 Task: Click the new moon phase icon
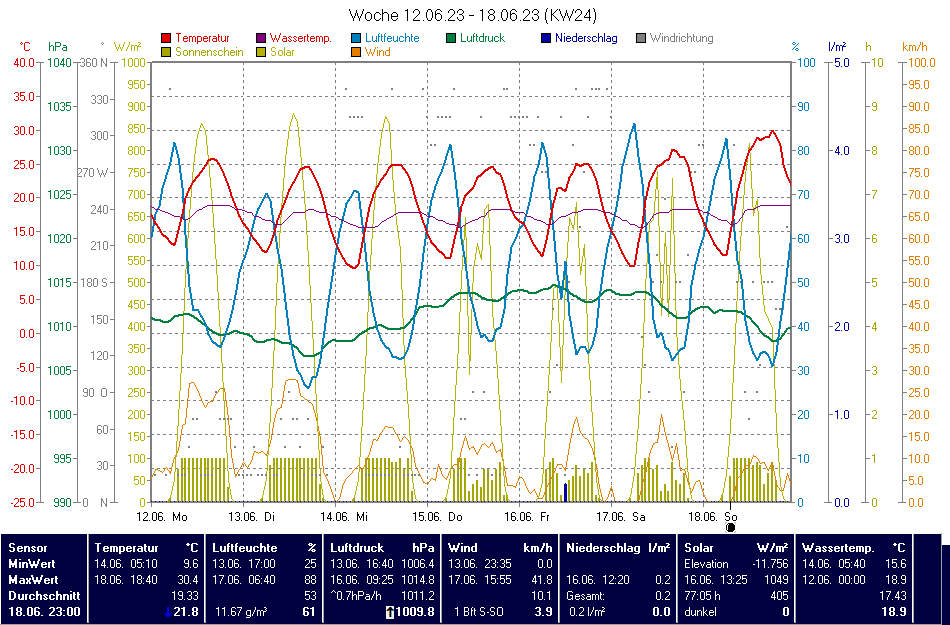coord(730,527)
